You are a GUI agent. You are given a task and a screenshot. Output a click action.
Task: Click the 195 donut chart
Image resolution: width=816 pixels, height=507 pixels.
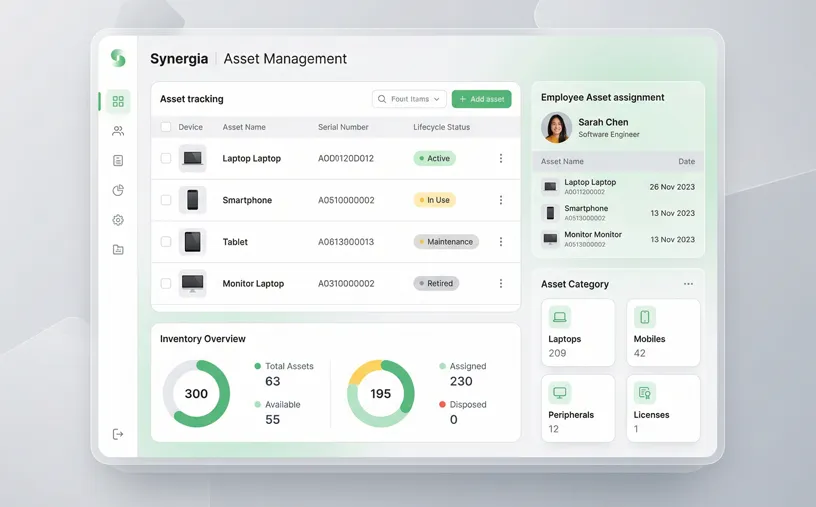(380, 394)
